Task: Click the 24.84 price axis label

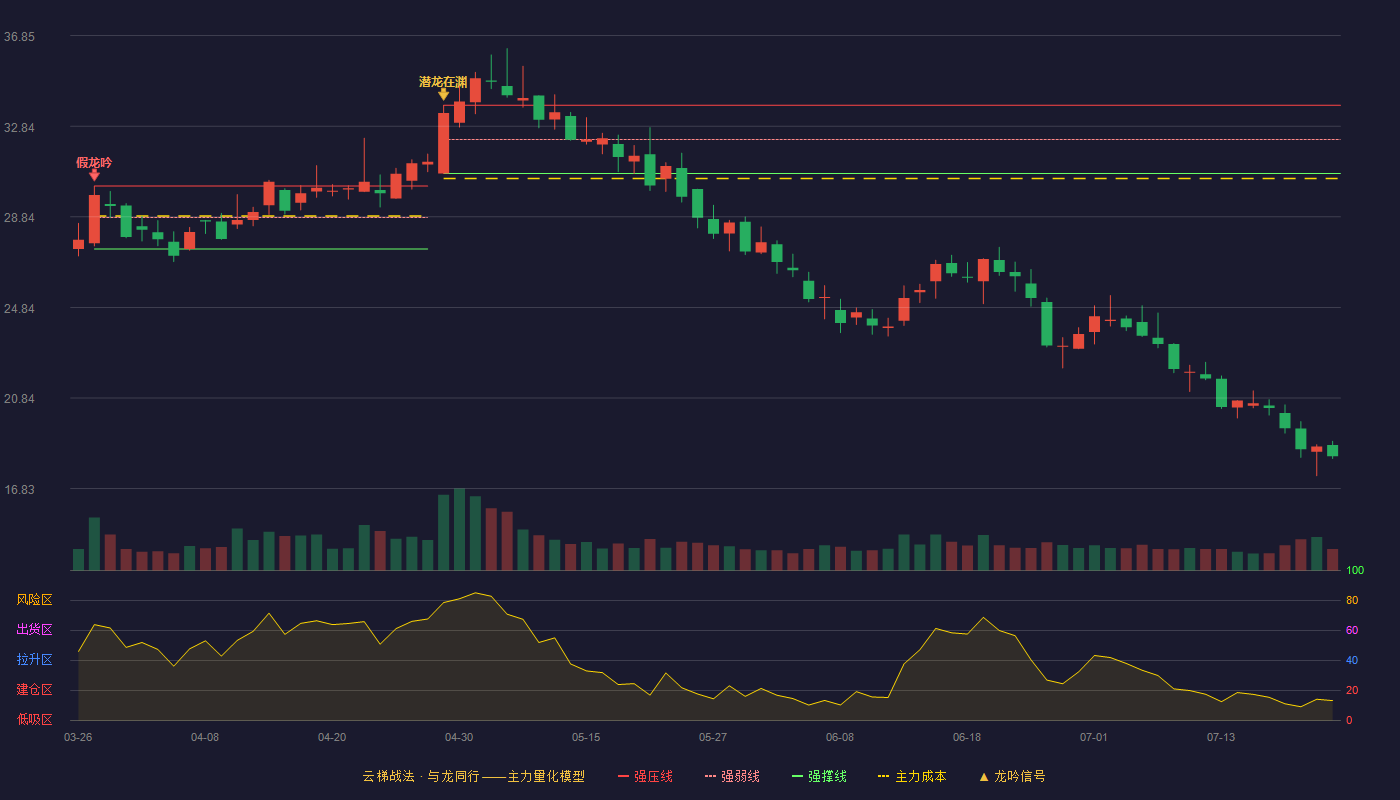Action: [19, 309]
